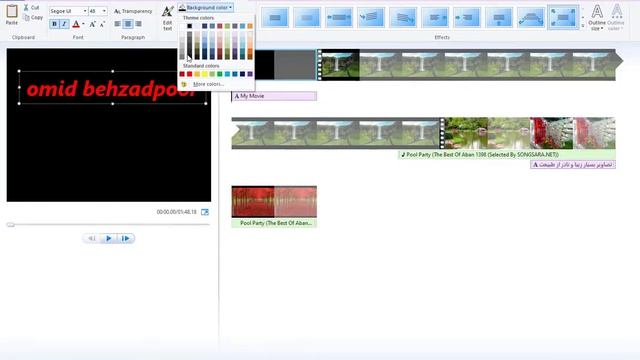Toggle Italic formatting
This screenshot has width=640, height=360.
pyautogui.click(x=64, y=24)
